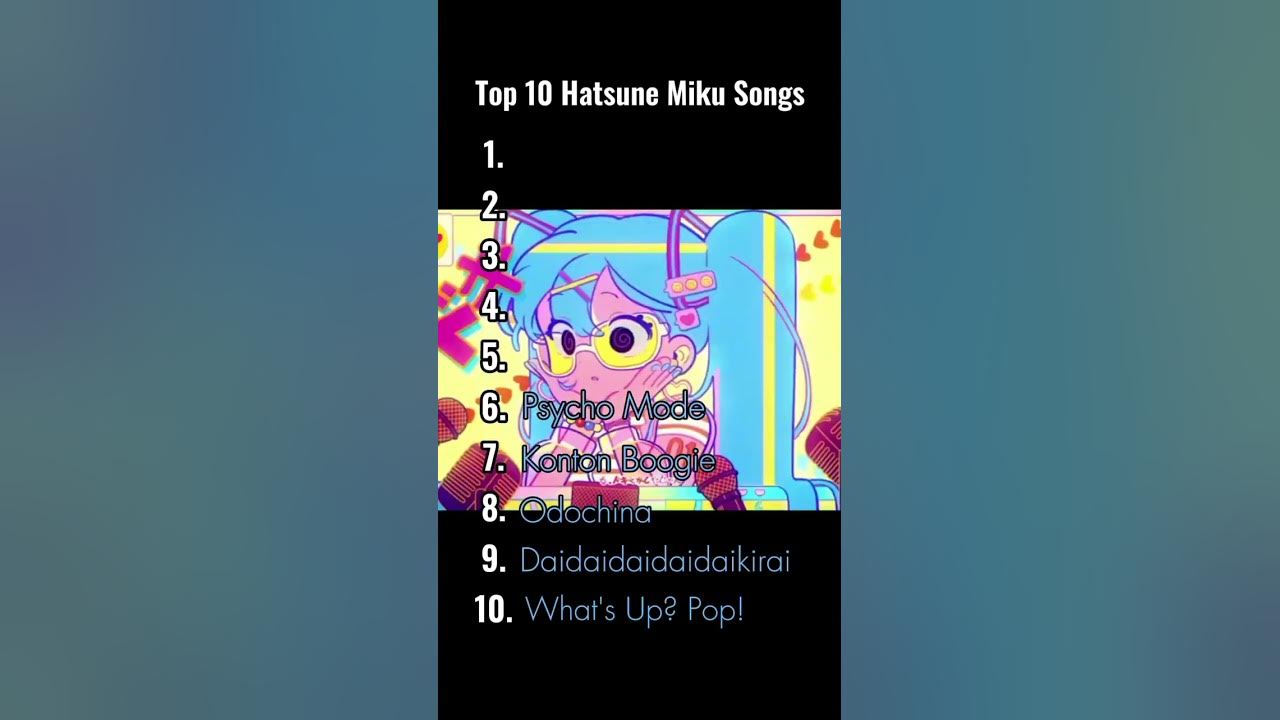This screenshot has width=1280, height=720.
Task: Select the rank number 8 label
Action: point(493,508)
